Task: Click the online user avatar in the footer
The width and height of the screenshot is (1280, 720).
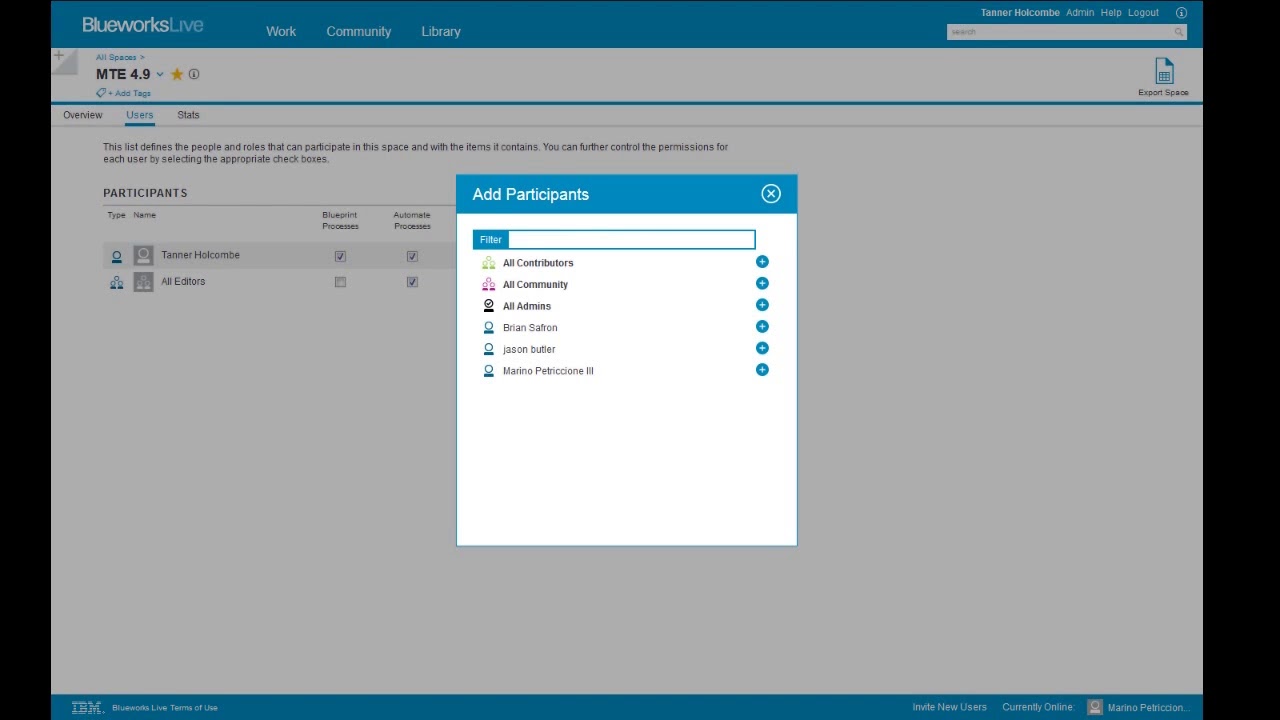Action: [1095, 707]
